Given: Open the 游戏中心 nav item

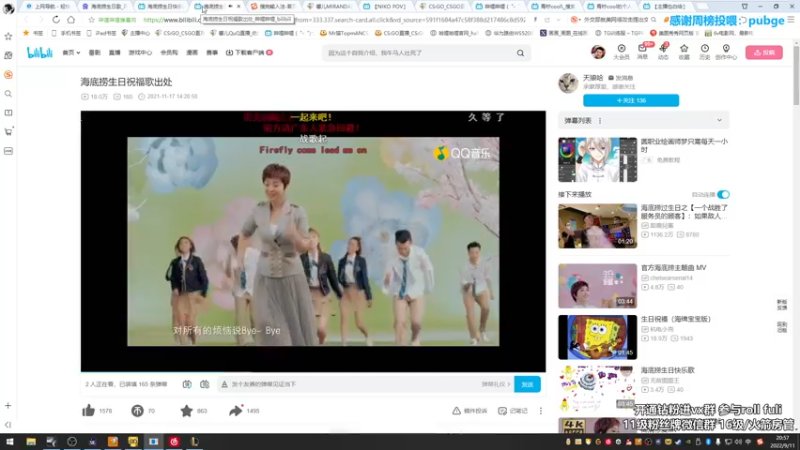Looking at the screenshot, I should point(140,53).
